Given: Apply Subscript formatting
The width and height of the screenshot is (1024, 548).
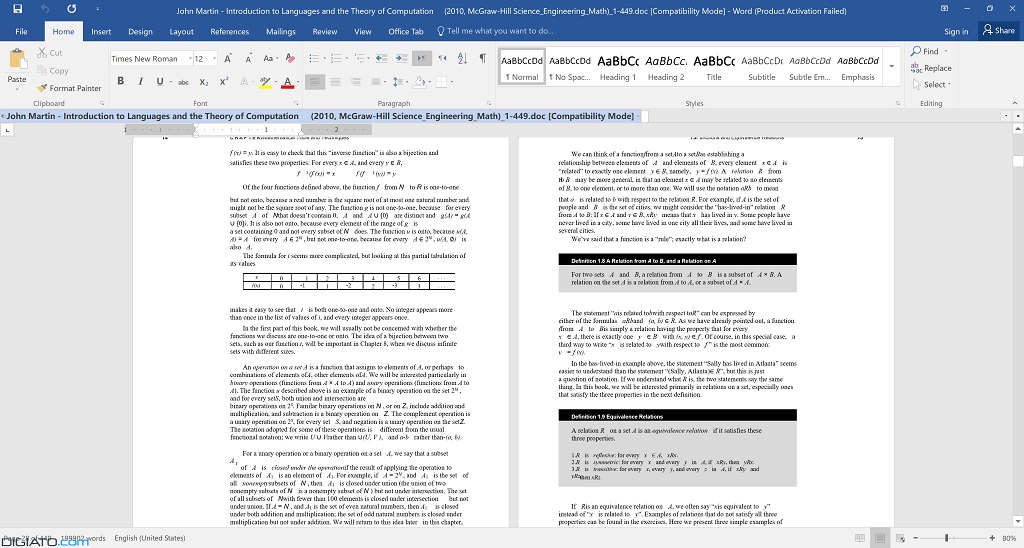Looking at the screenshot, I should [204, 82].
